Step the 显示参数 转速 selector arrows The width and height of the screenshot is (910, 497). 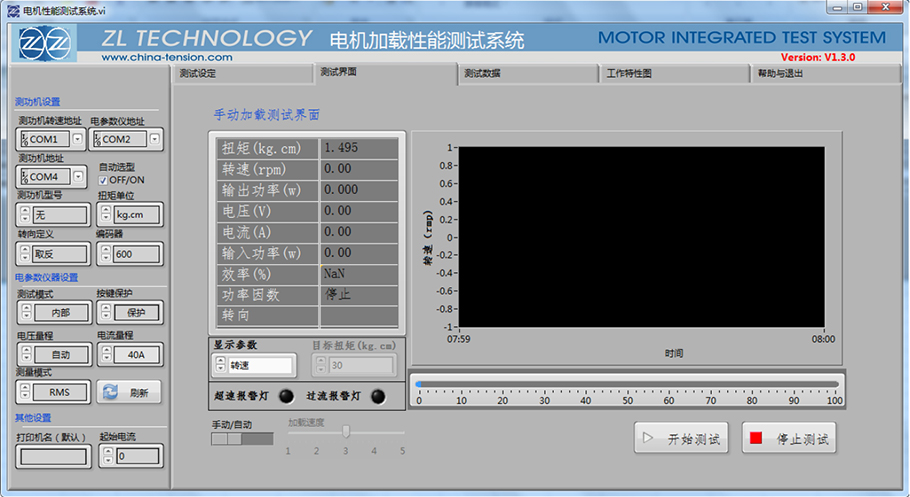pyautogui.click(x=220, y=366)
